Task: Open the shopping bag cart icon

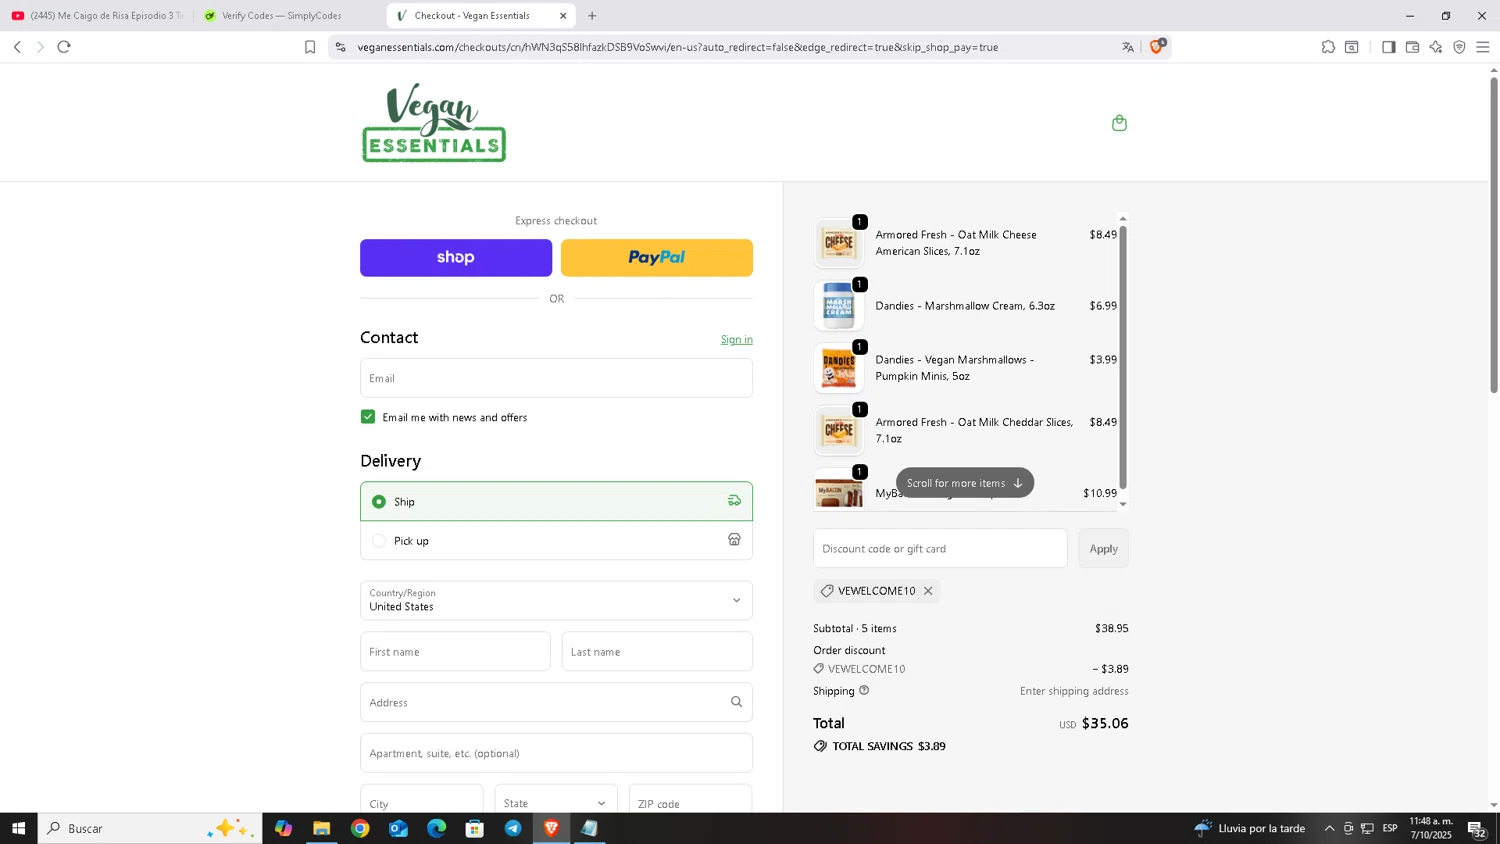Action: (1119, 123)
